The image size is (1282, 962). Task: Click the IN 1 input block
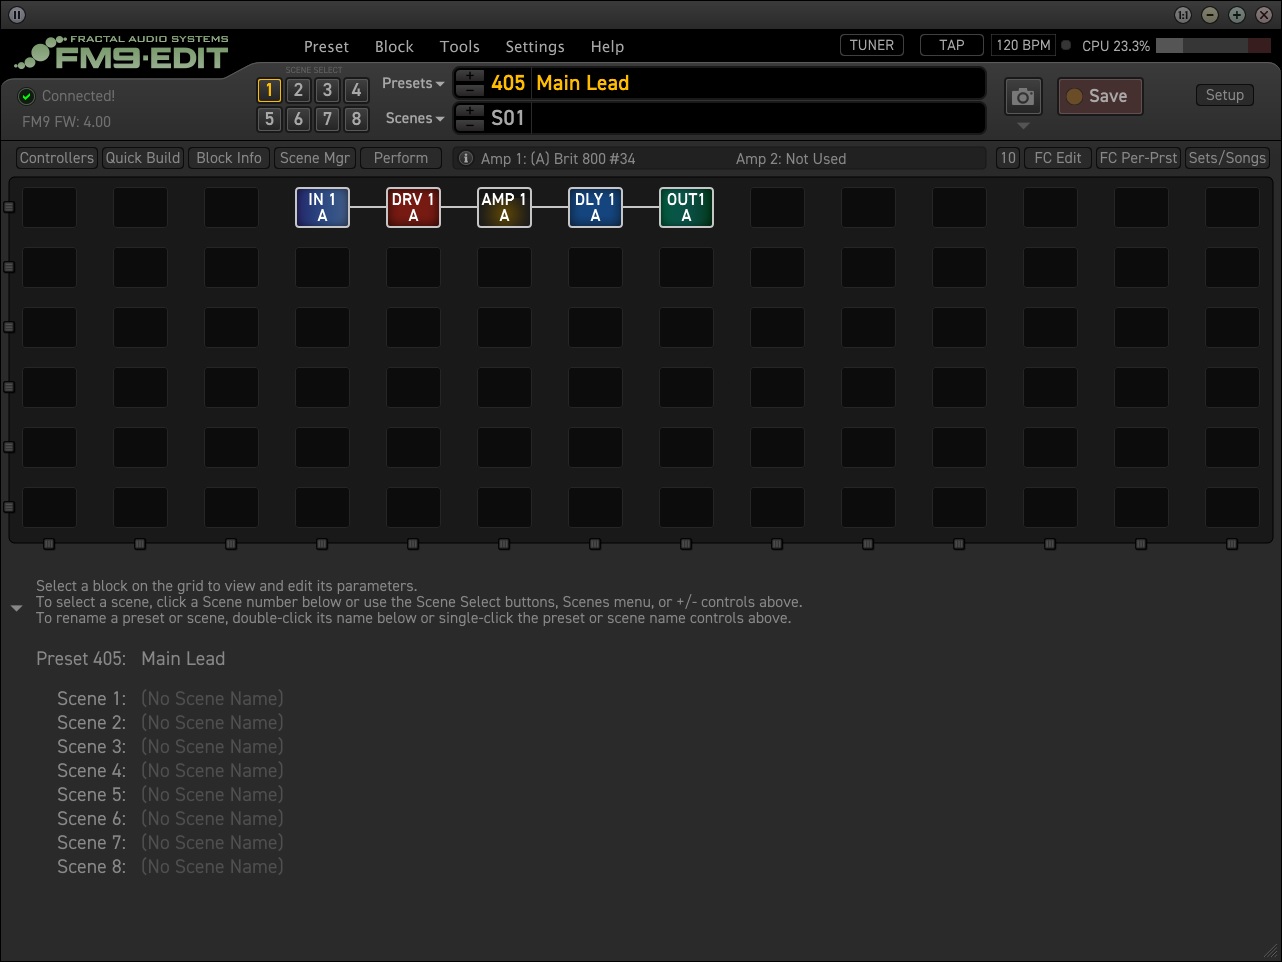click(x=322, y=207)
